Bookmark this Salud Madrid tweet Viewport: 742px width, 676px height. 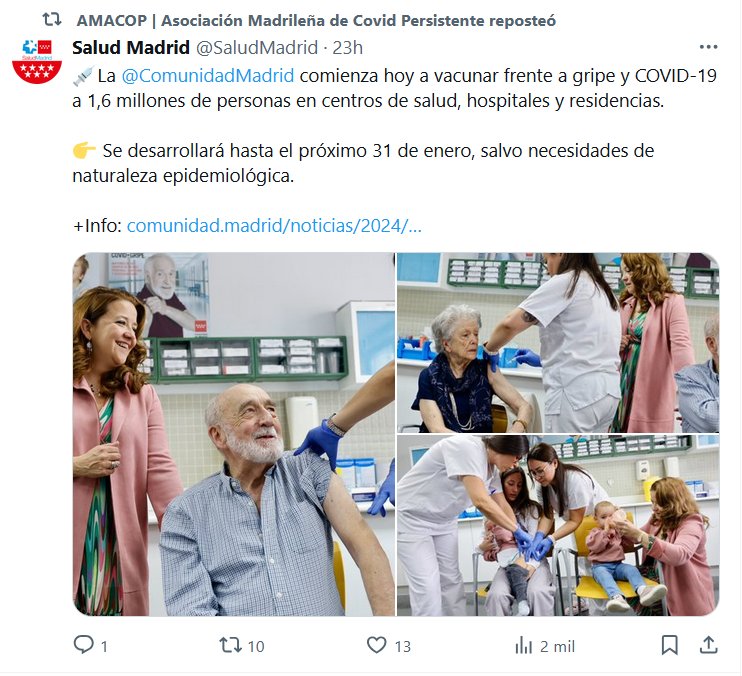669,645
